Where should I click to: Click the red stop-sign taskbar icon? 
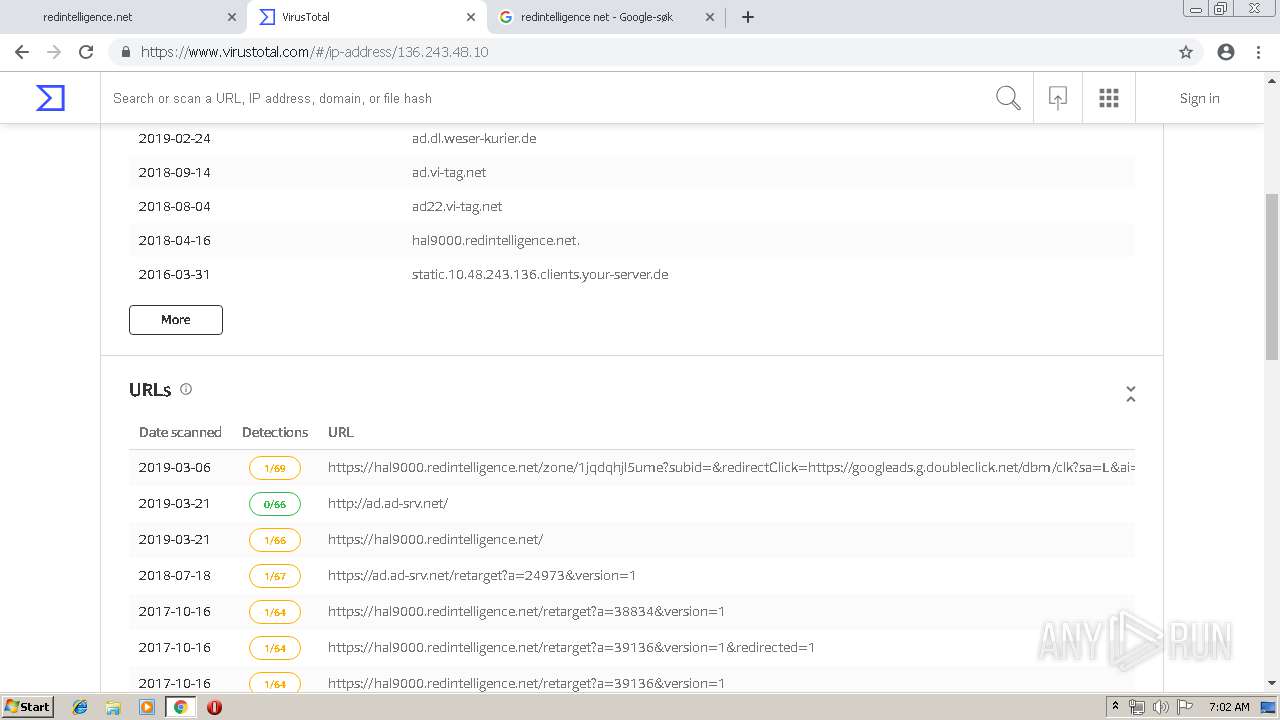[x=214, y=707]
